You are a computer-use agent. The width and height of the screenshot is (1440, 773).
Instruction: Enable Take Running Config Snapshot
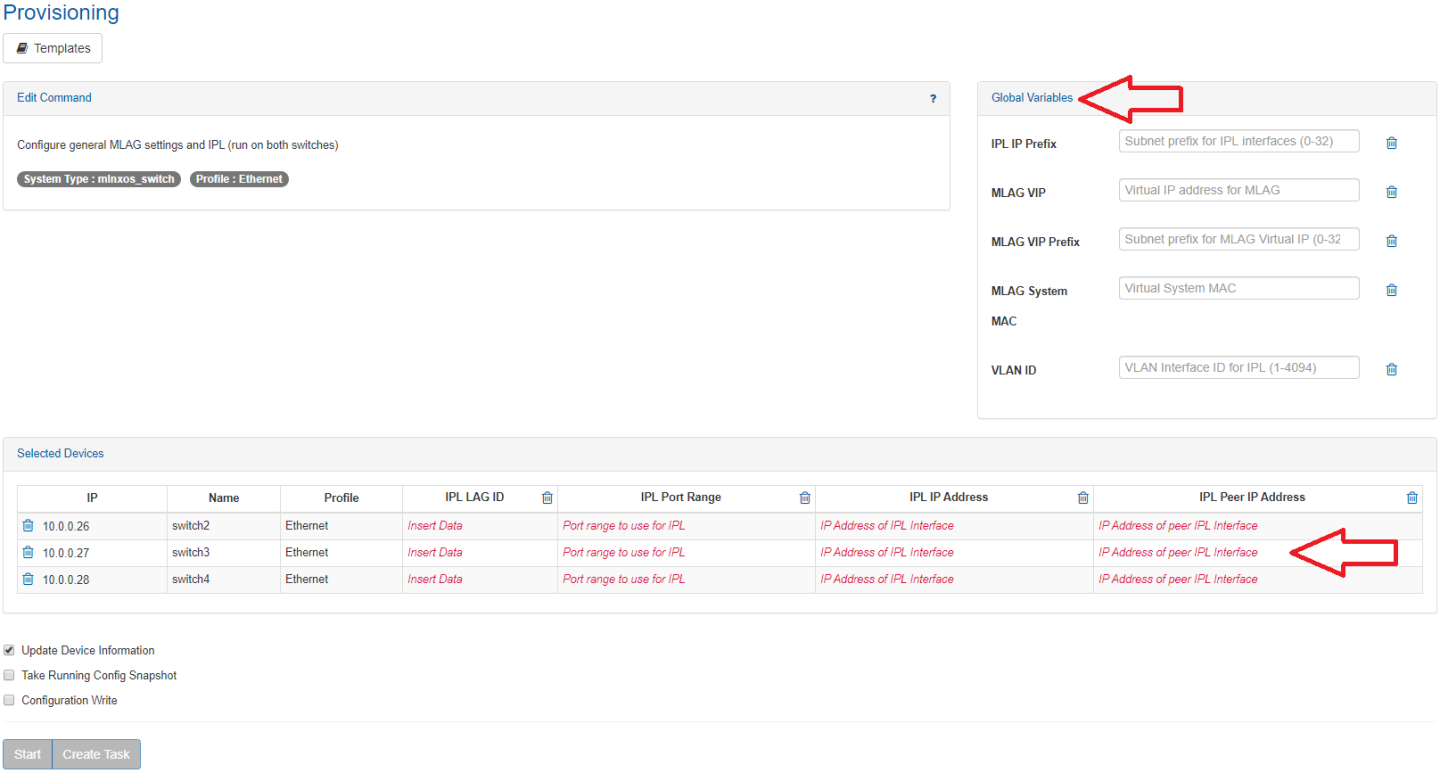(x=9, y=675)
